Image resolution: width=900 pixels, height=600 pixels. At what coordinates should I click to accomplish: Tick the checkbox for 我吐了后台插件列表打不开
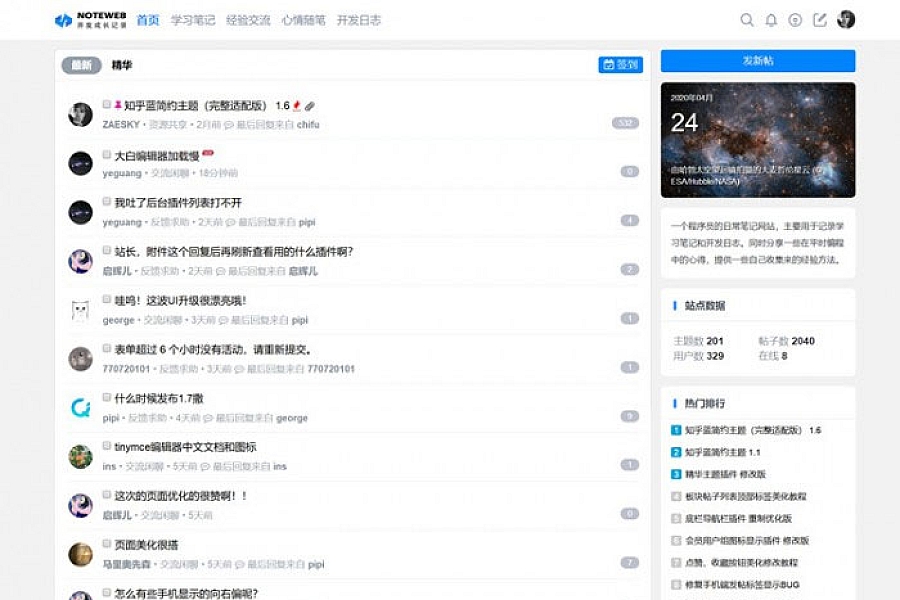[107, 201]
